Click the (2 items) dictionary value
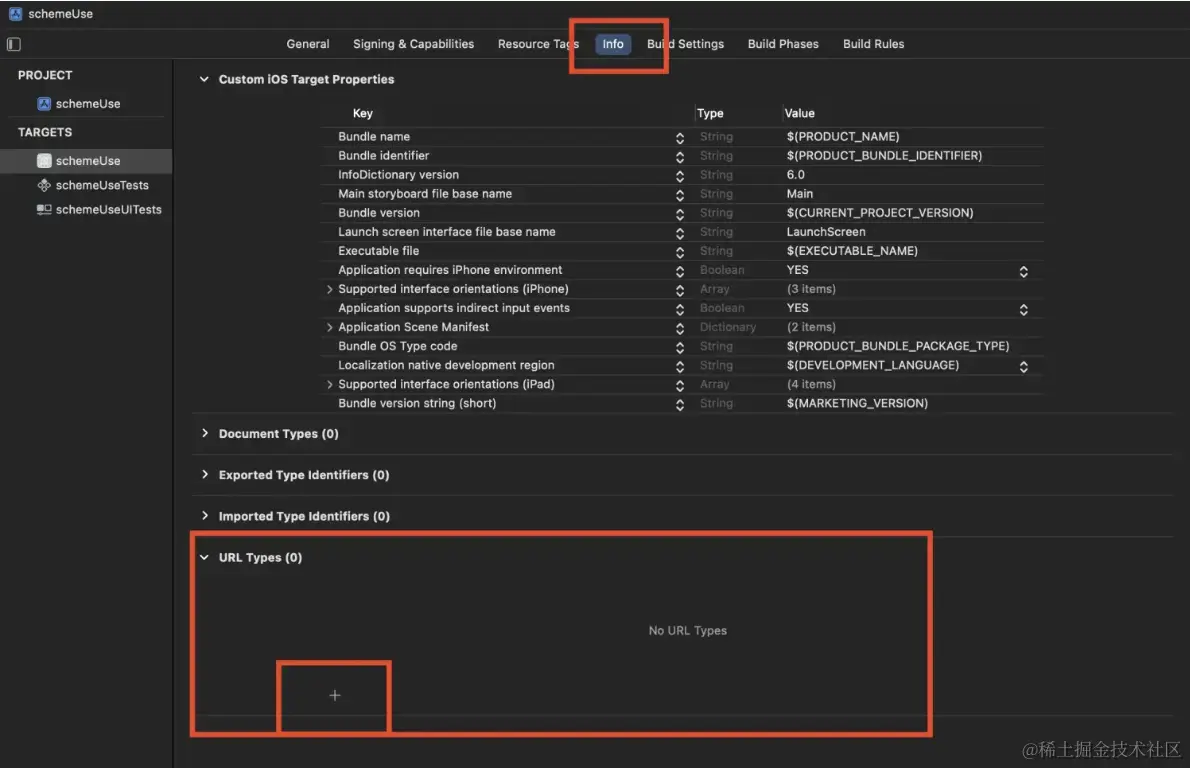The image size is (1190, 768). tap(811, 327)
